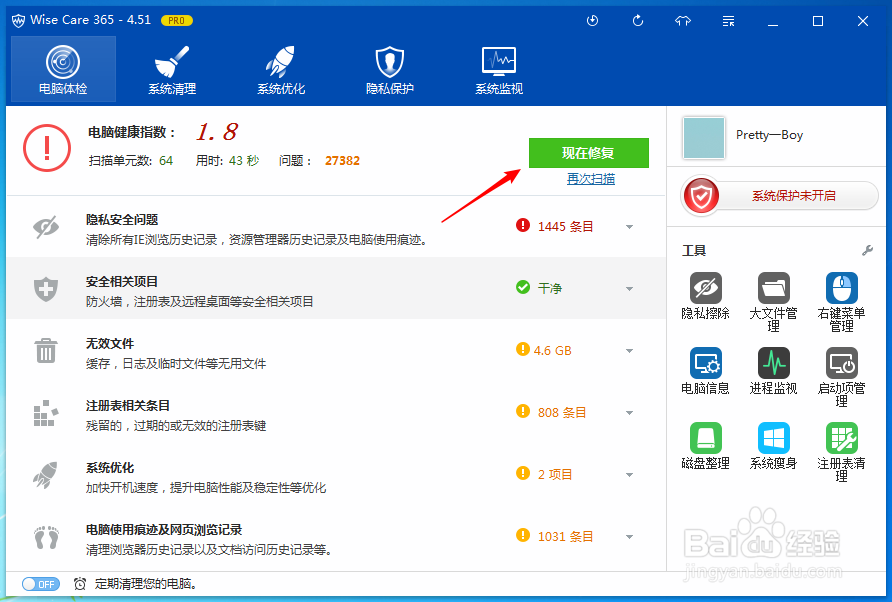Expand the 注册表相关条目 row dropdown

pyautogui.click(x=629, y=413)
